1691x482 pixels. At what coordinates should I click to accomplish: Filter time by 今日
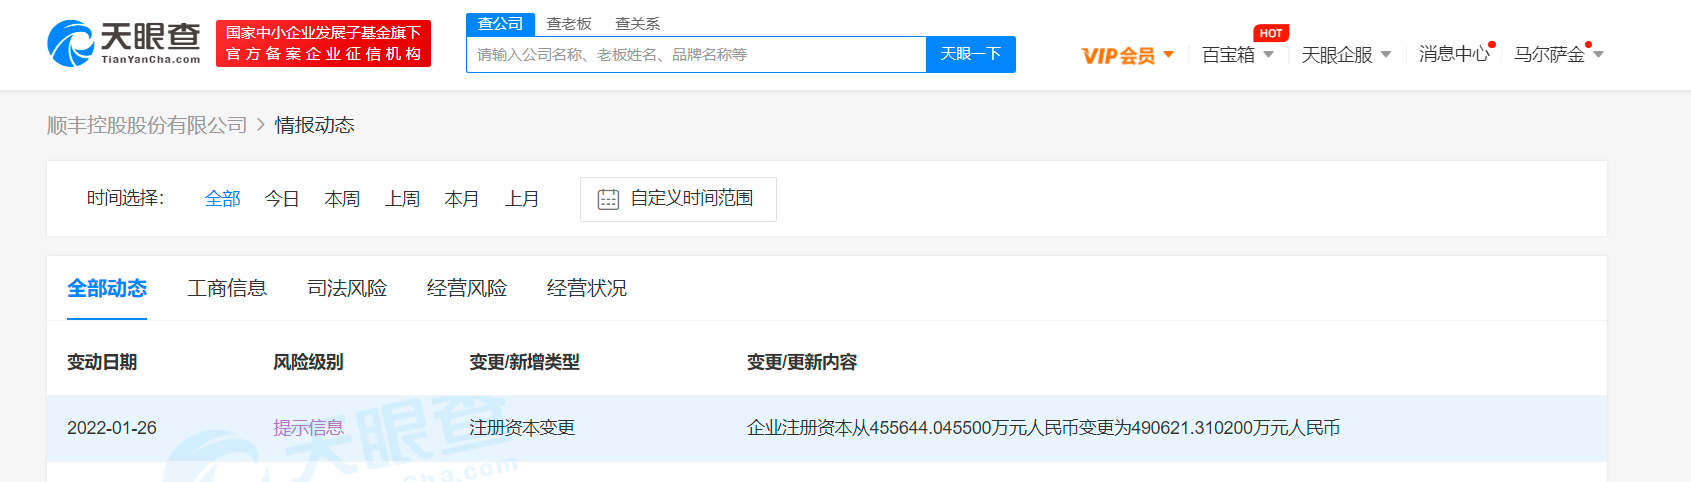[x=282, y=199]
